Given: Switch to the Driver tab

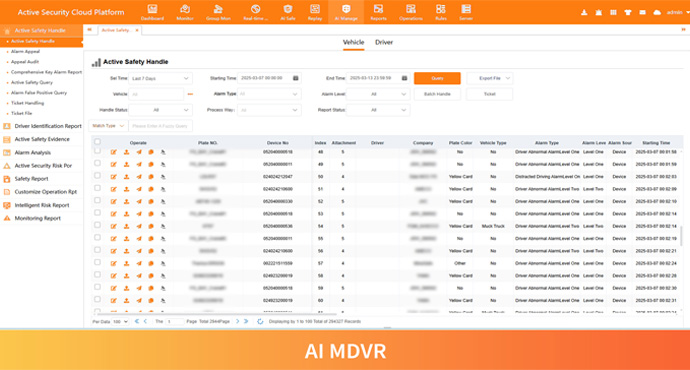Looking at the screenshot, I should pyautogui.click(x=384, y=42).
